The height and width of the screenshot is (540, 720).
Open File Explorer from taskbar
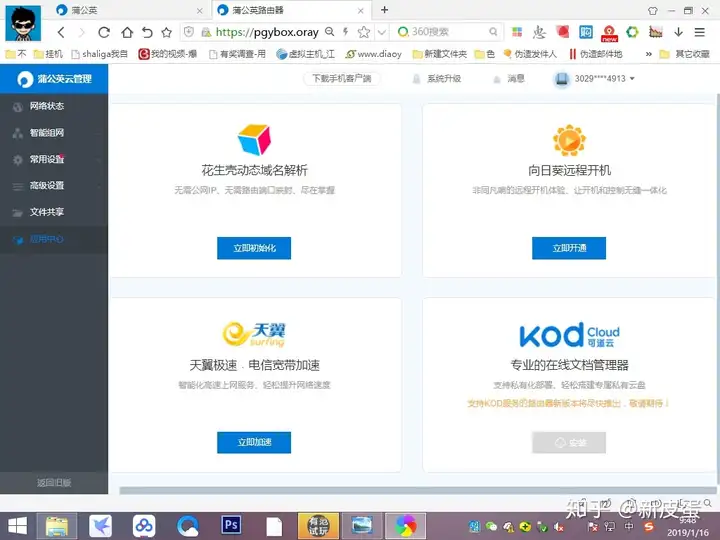pyautogui.click(x=56, y=526)
